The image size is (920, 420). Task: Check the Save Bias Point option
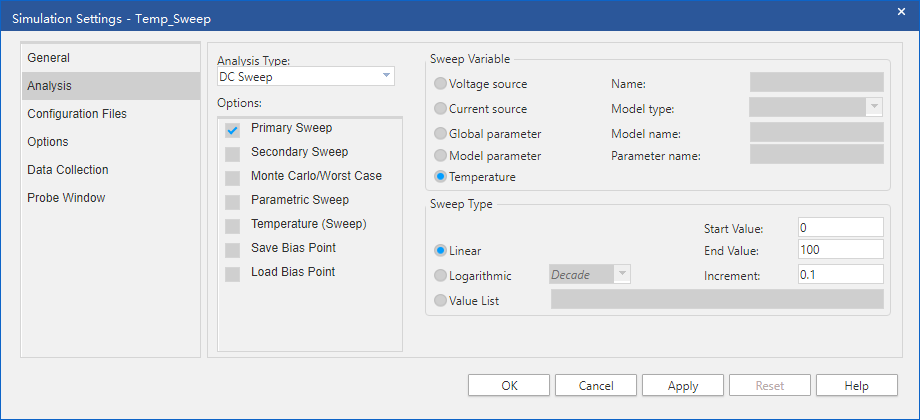tap(232, 249)
